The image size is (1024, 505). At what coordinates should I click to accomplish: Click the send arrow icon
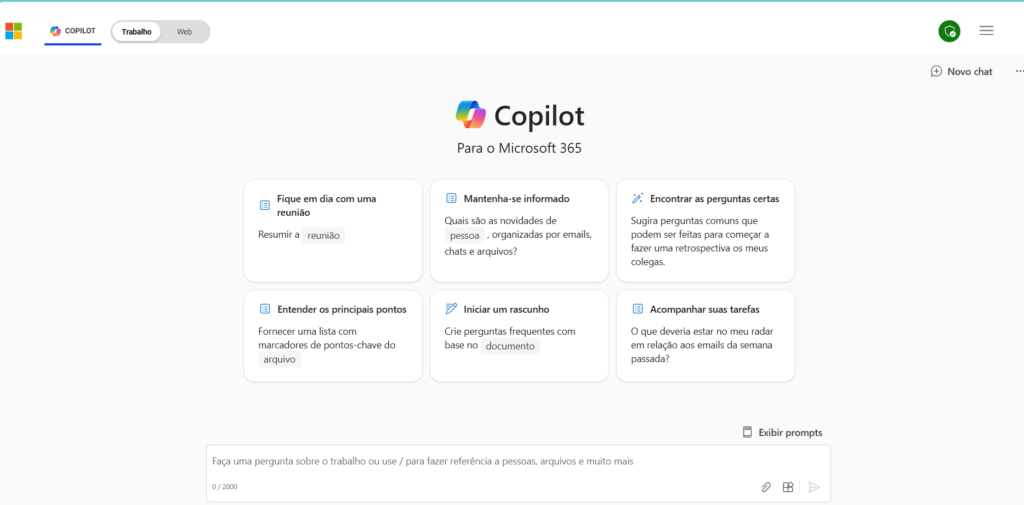(x=814, y=487)
